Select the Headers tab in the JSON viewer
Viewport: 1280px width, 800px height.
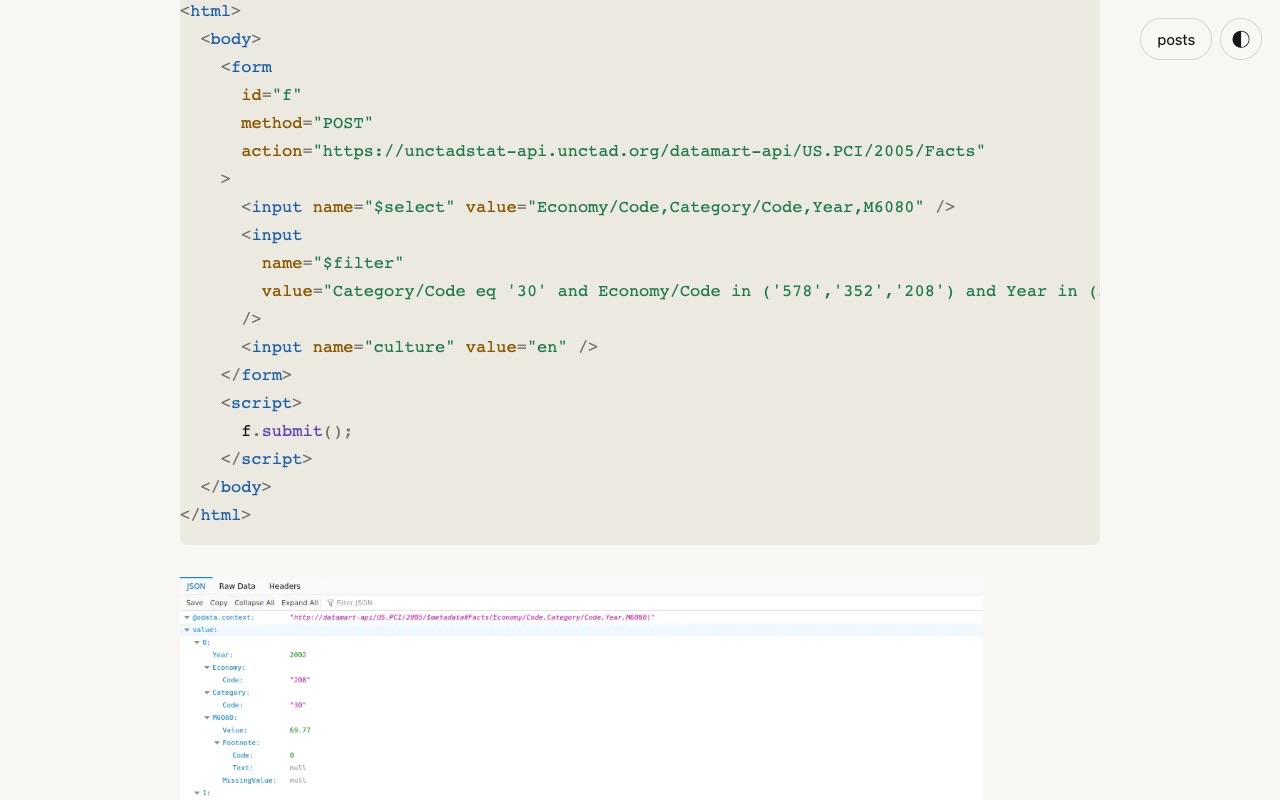tap(285, 586)
